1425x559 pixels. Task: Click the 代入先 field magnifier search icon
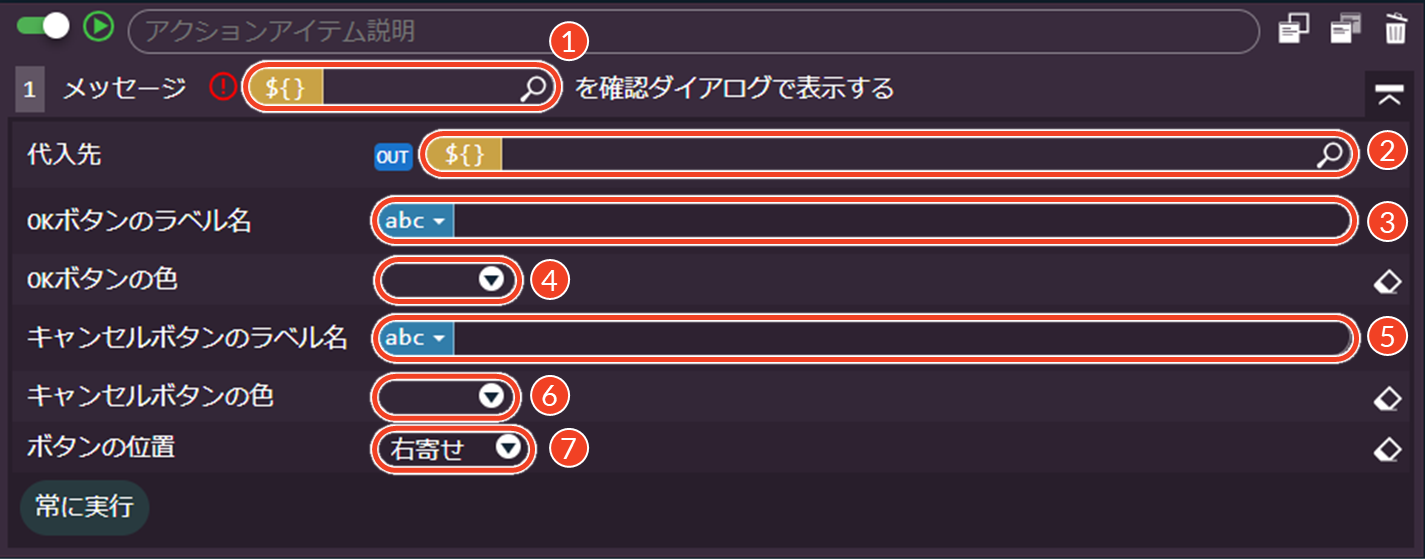click(1330, 154)
